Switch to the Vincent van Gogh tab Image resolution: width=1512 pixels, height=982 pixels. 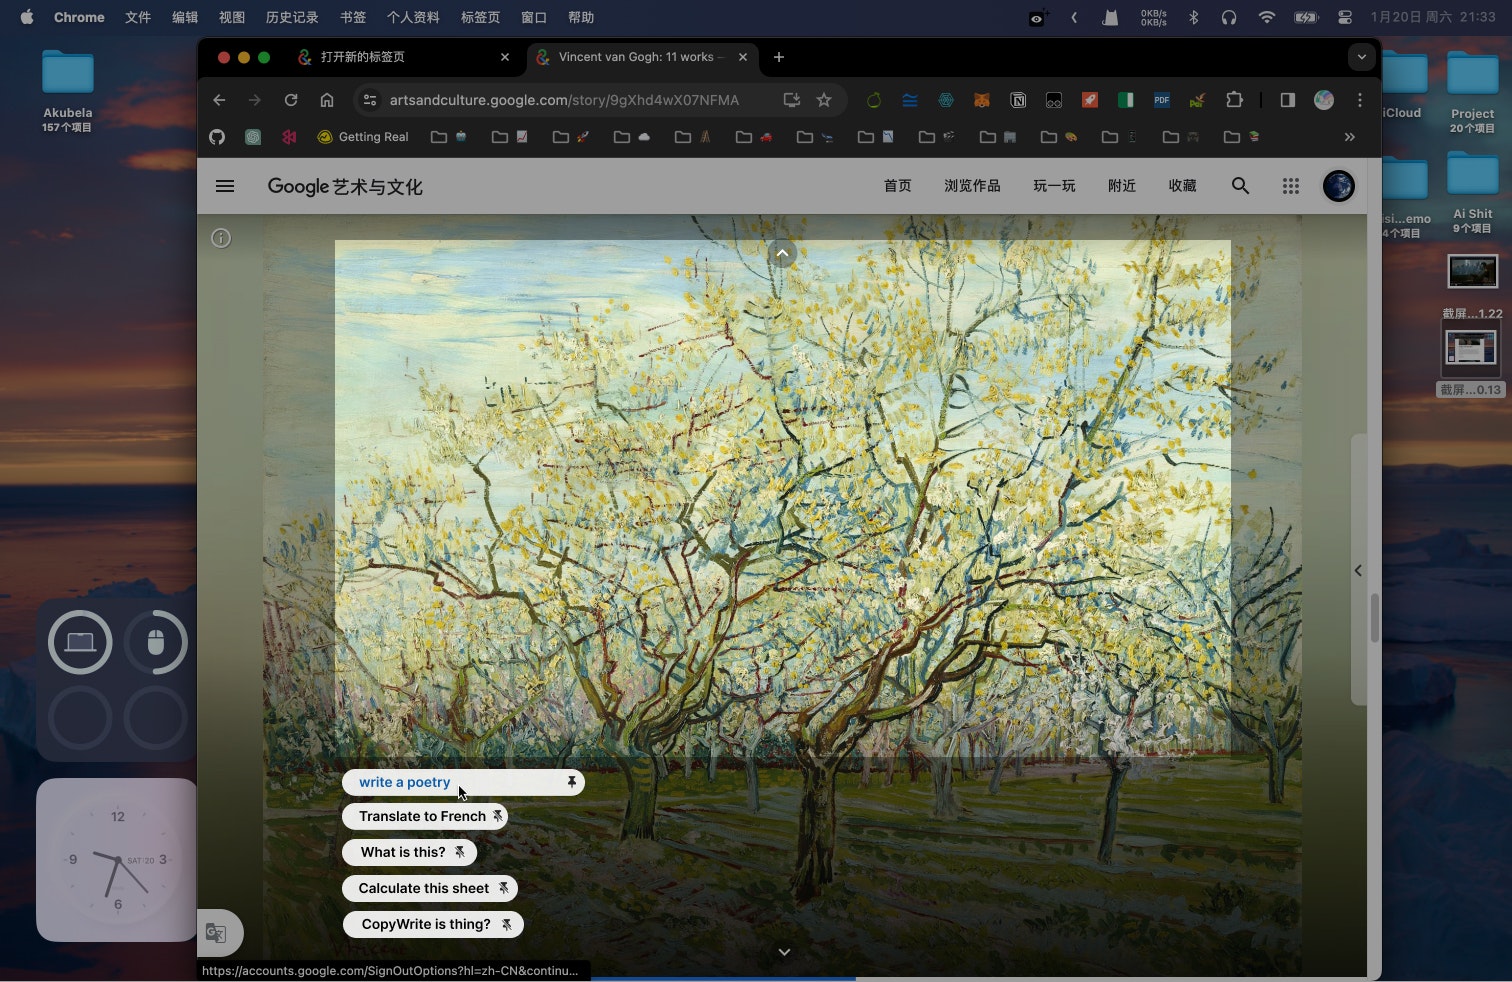click(x=642, y=57)
